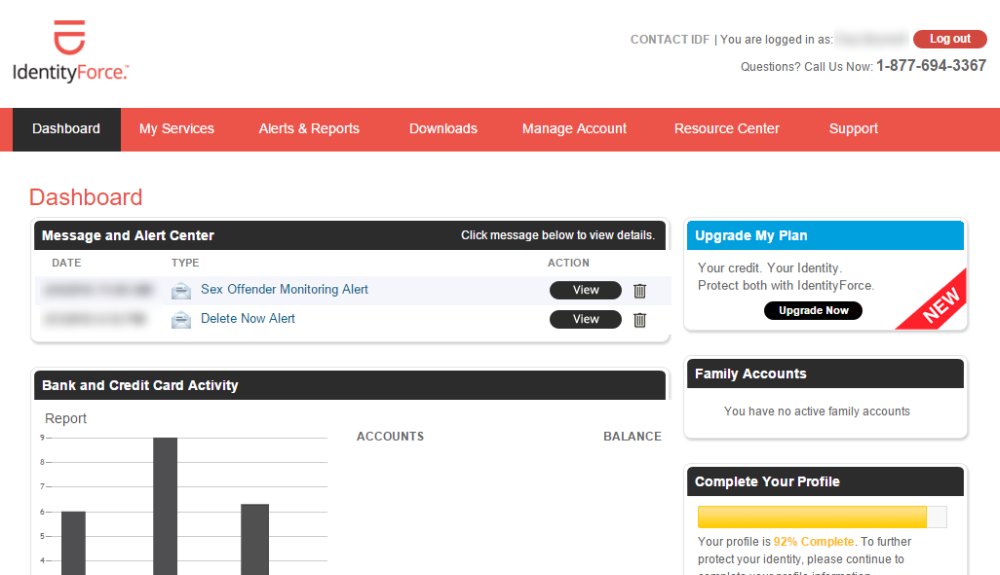The height and width of the screenshot is (575, 1000).
Task: Select Manage Account in navigation
Action: coord(575,129)
